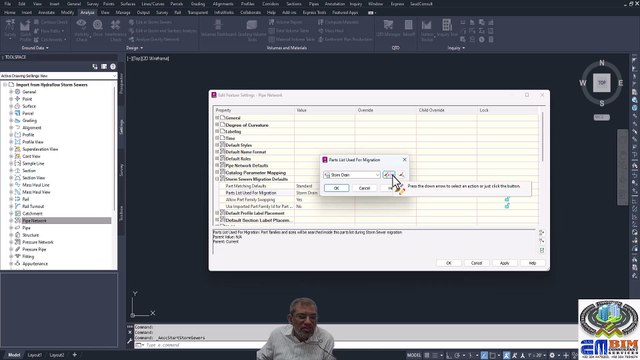
Task: Expand Surface node in Toolspace tree
Action: point(11,106)
